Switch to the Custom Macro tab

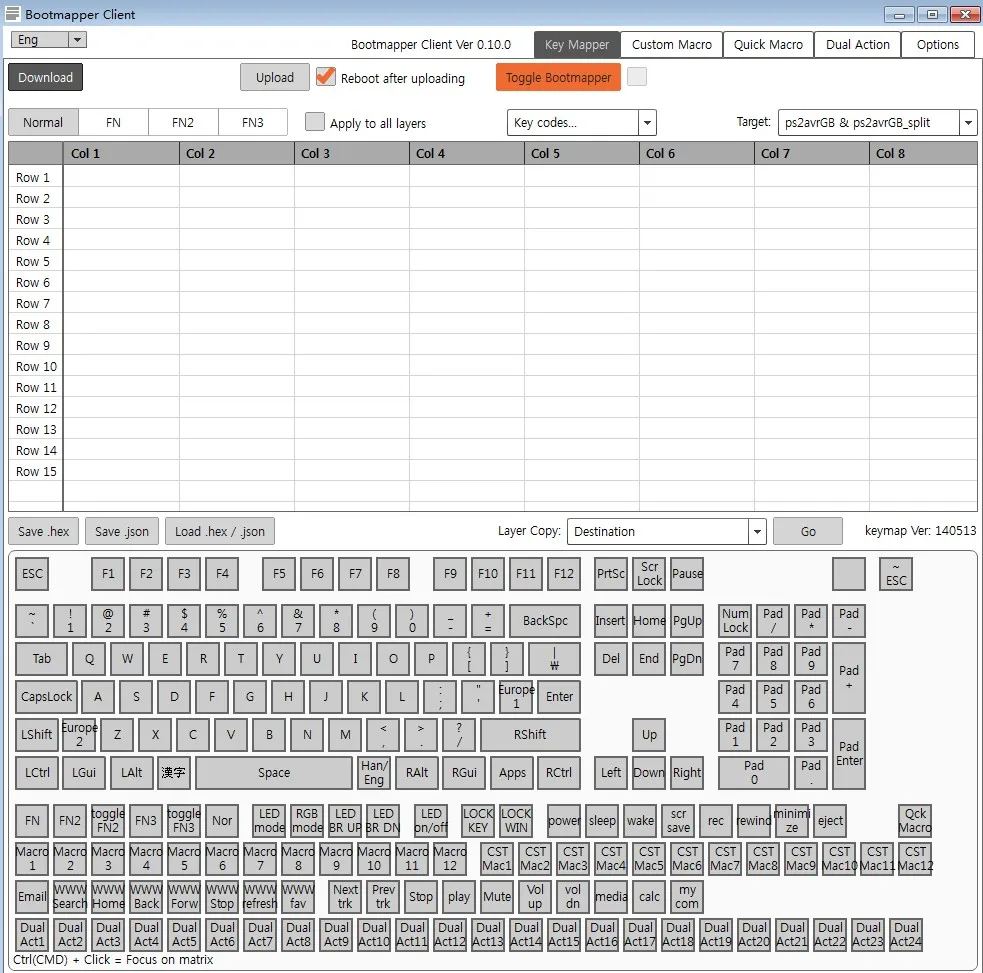coord(671,45)
